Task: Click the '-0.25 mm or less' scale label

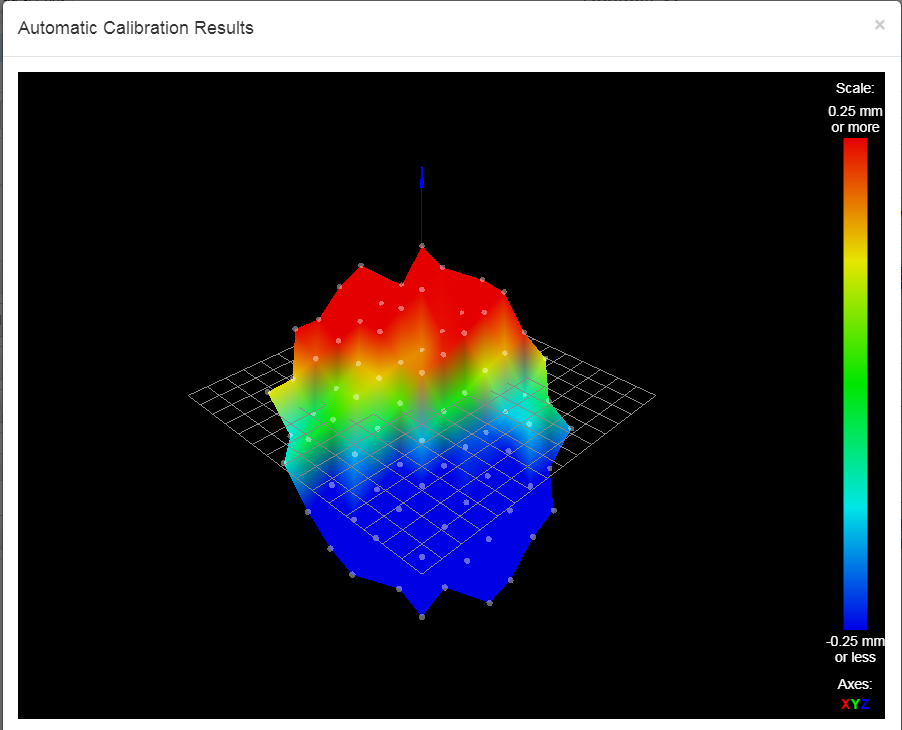Action: (x=855, y=649)
